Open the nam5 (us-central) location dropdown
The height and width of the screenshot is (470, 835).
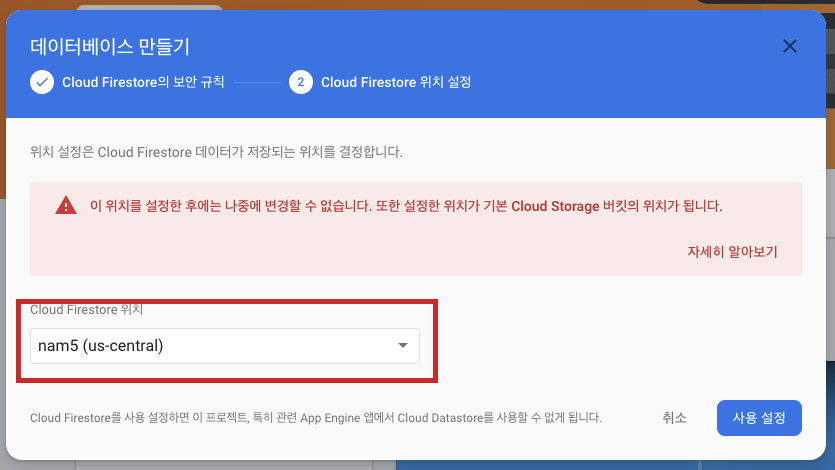click(225, 346)
